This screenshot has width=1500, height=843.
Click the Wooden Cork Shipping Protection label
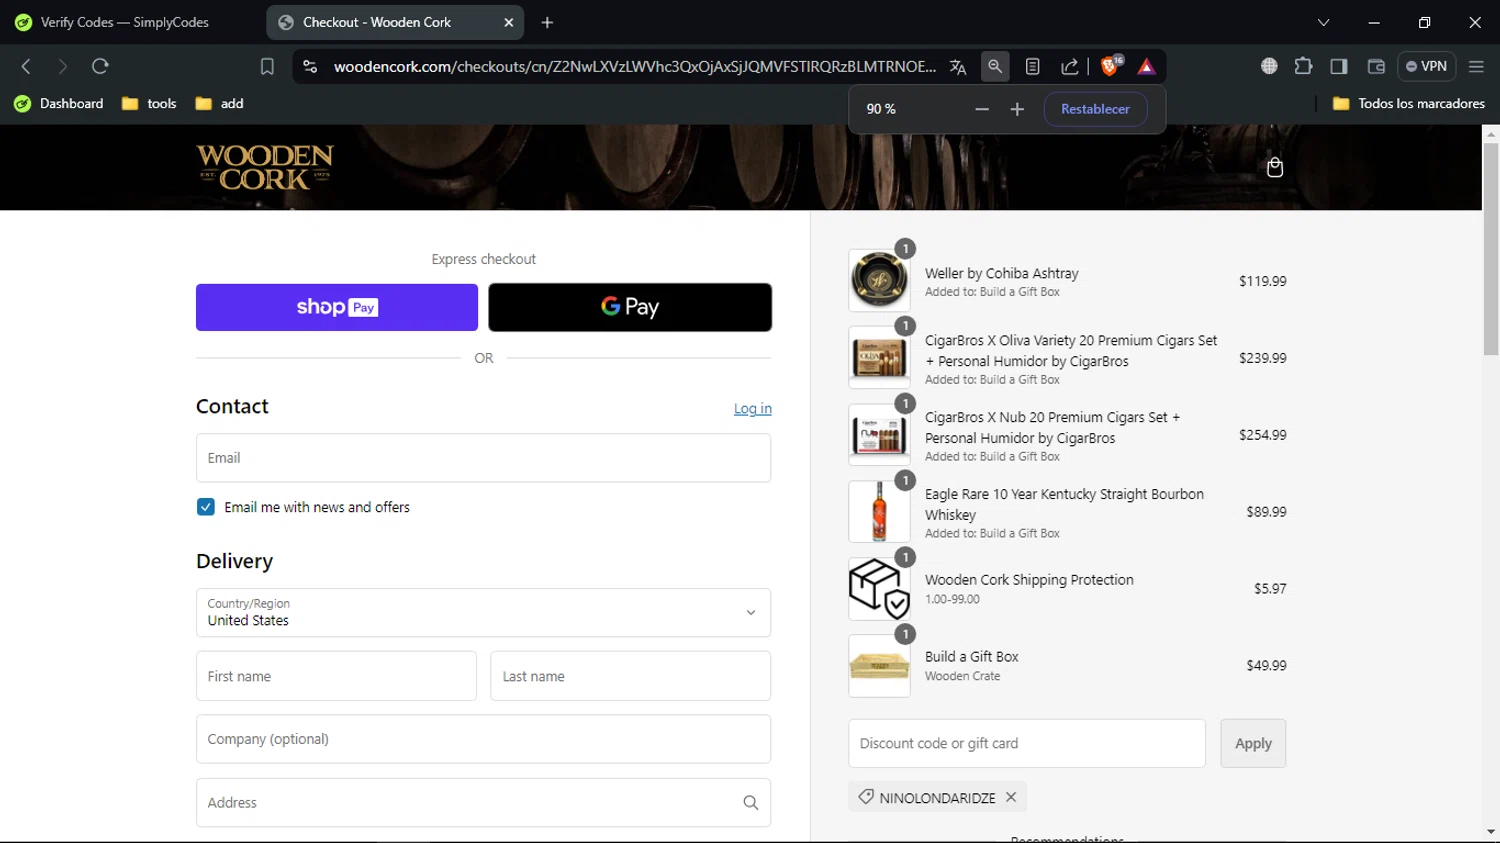pyautogui.click(x=1029, y=580)
